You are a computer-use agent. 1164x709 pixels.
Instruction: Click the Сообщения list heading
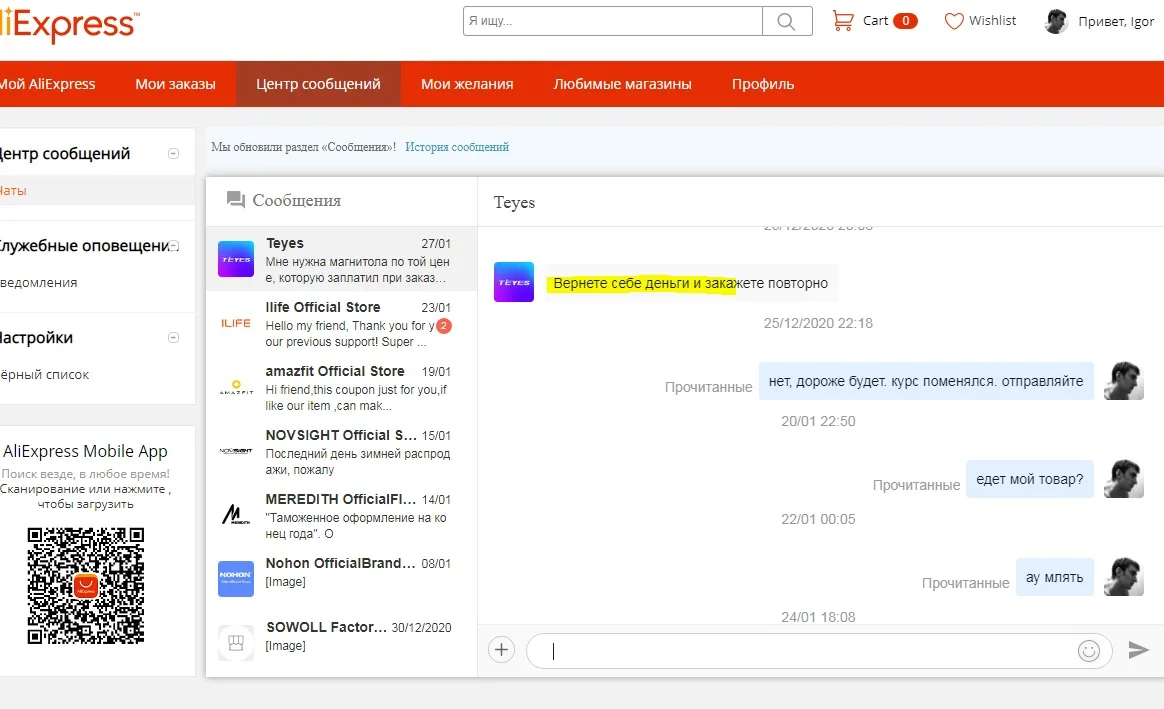297,200
